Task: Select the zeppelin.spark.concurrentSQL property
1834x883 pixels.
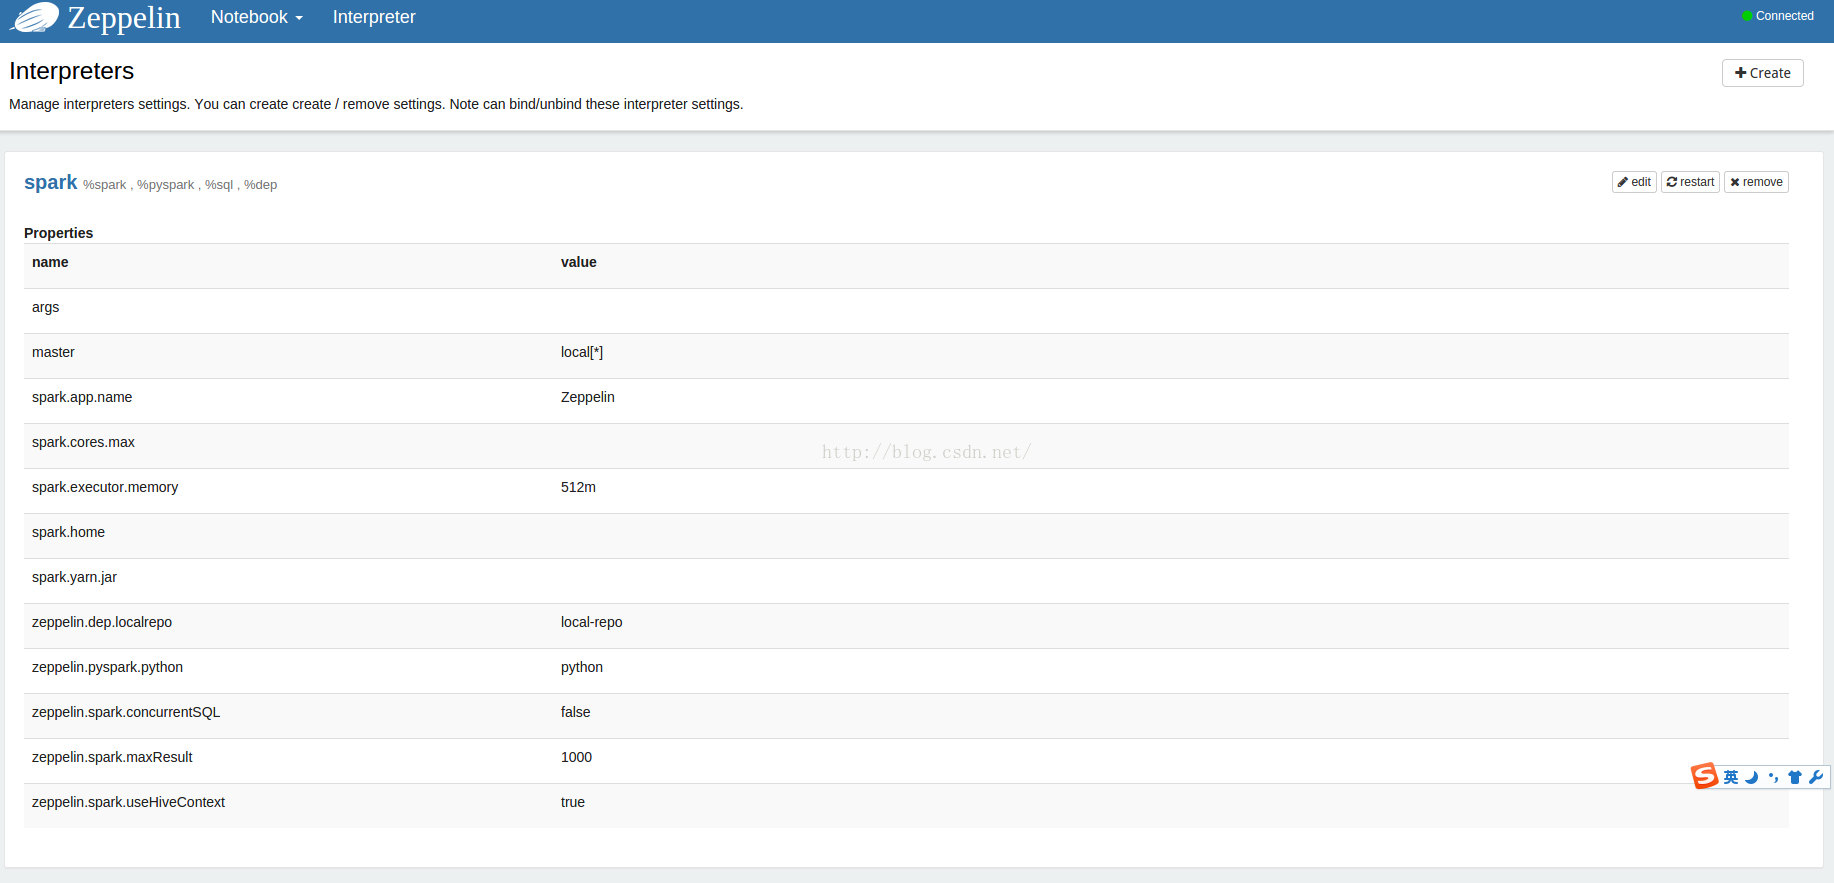Action: coord(126,712)
